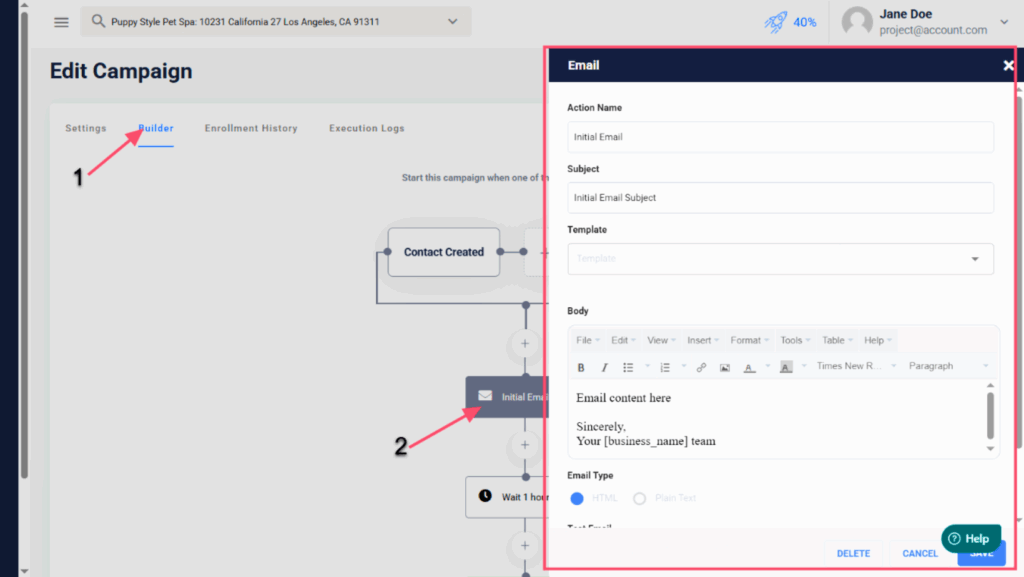Select the Plain Text email type

tap(640, 498)
